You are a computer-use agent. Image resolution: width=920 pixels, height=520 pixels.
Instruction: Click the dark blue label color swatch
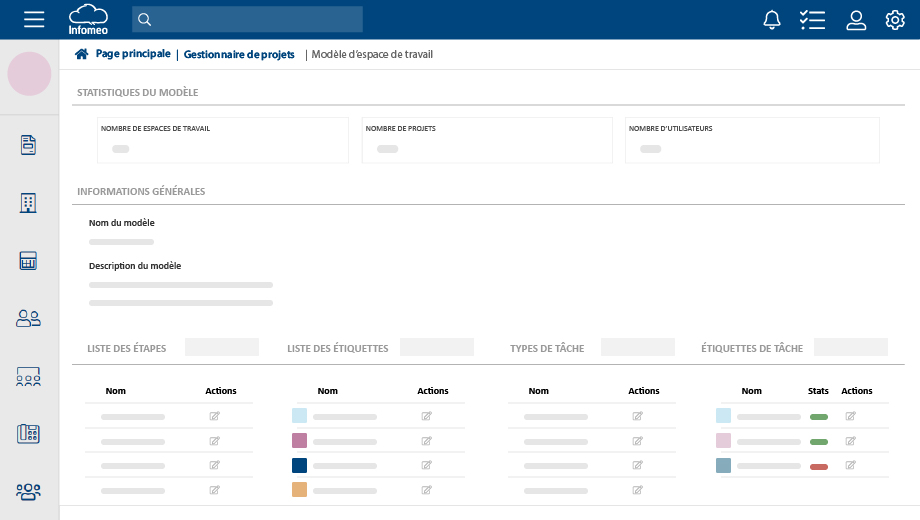299,465
